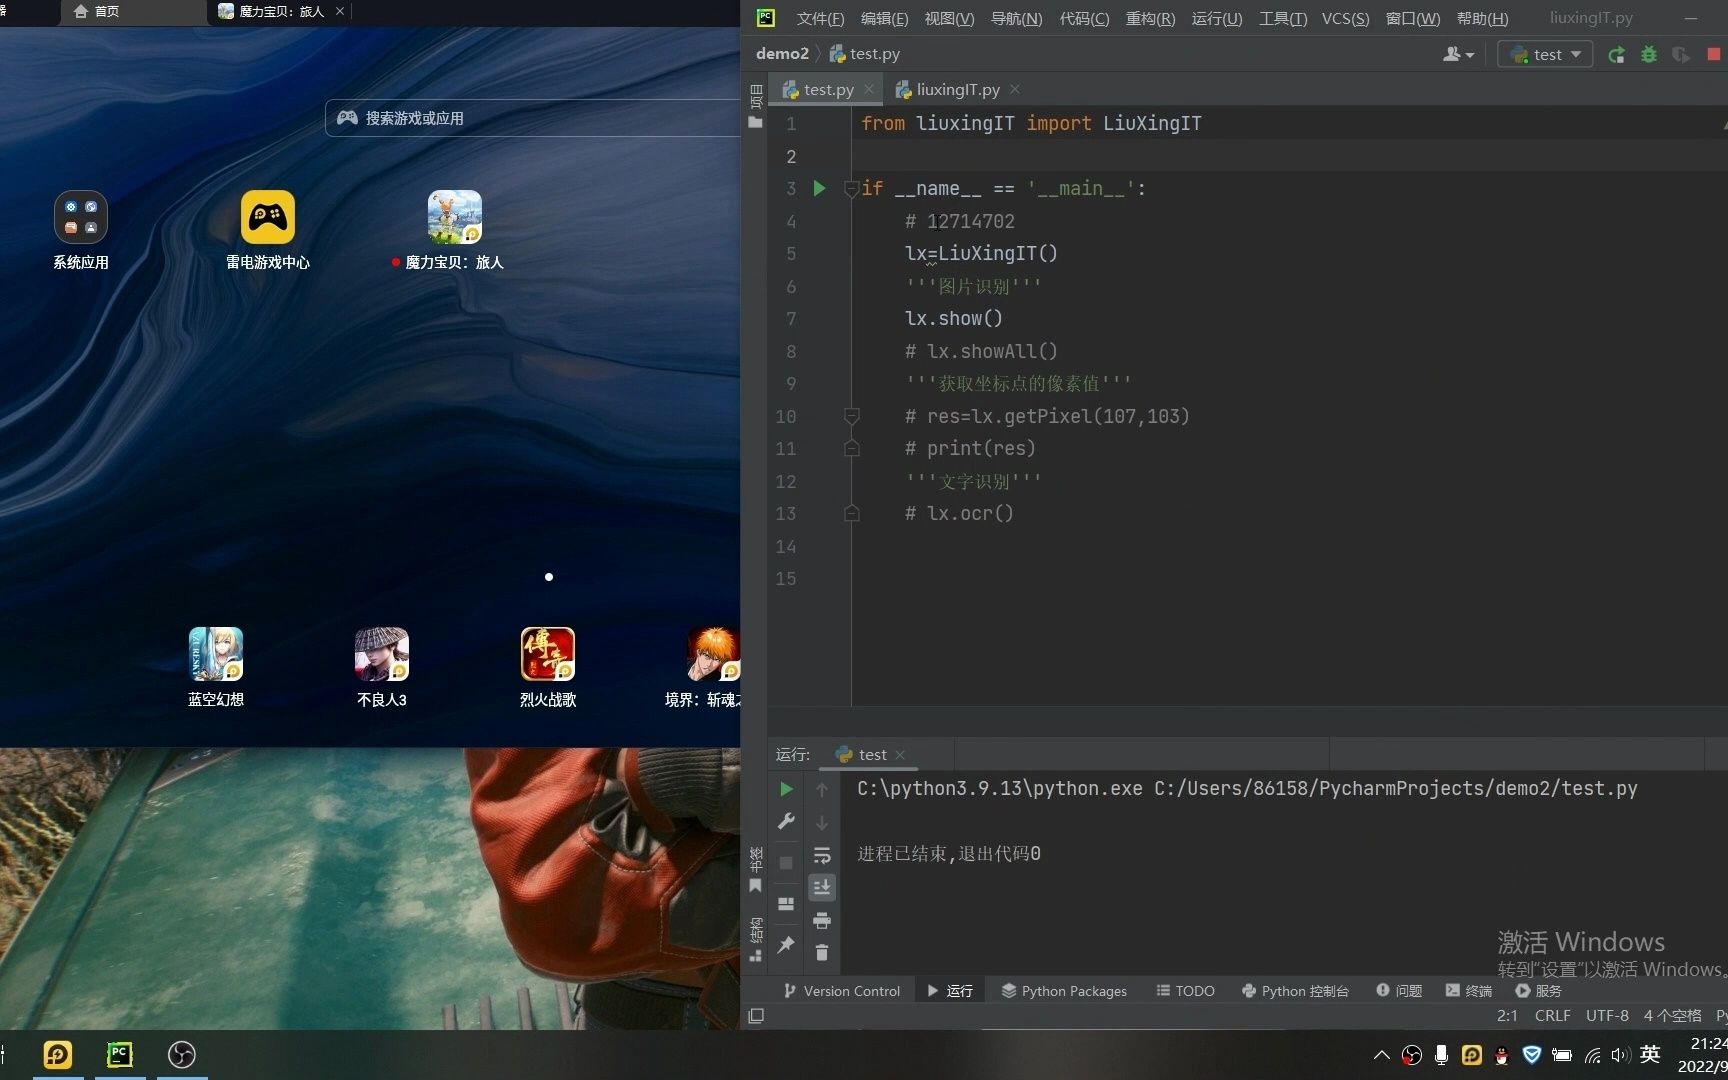Screen dimensions: 1728x1080
Task: Click the stop square icon in Run panel
Action: pos(786,862)
